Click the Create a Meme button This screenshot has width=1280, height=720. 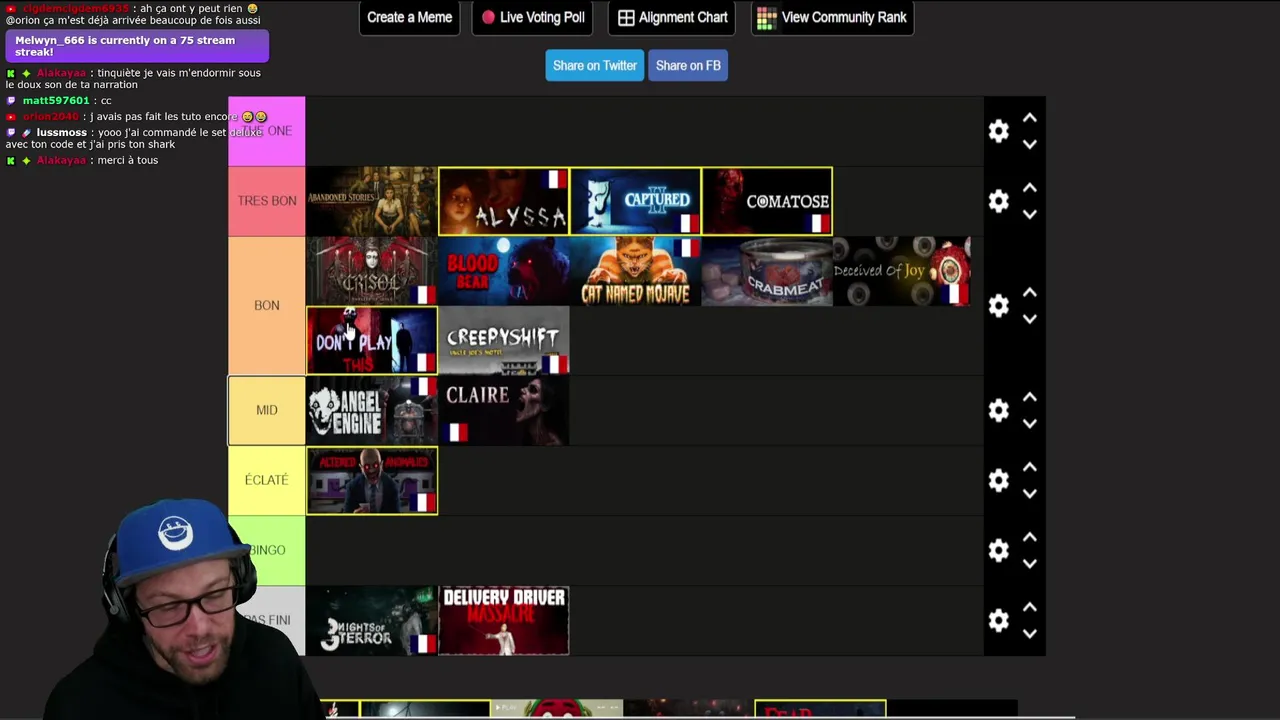pyautogui.click(x=409, y=17)
